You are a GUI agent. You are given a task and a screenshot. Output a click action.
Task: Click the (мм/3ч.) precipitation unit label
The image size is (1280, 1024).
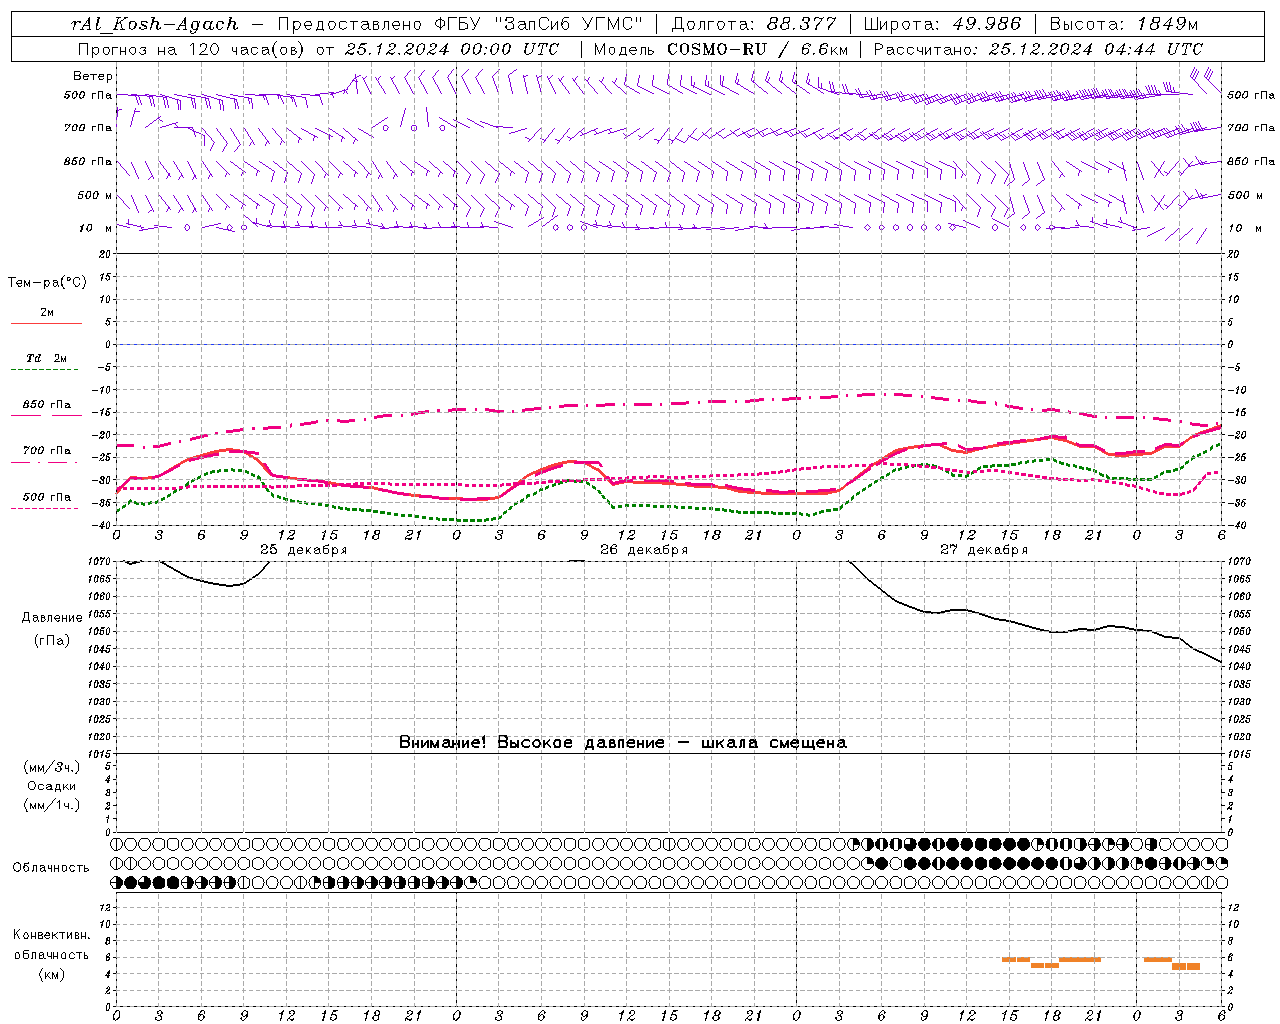(52, 767)
